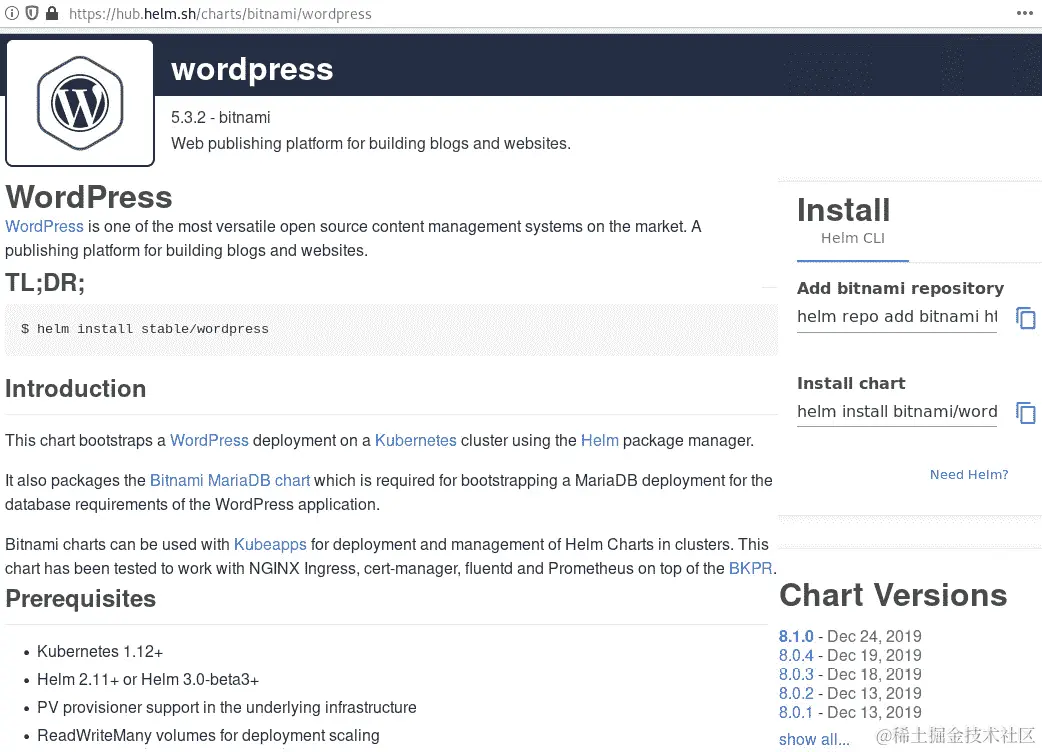Viewport: 1042px width, 752px height.
Task: Expand all chart versions via show all
Action: tap(812, 739)
